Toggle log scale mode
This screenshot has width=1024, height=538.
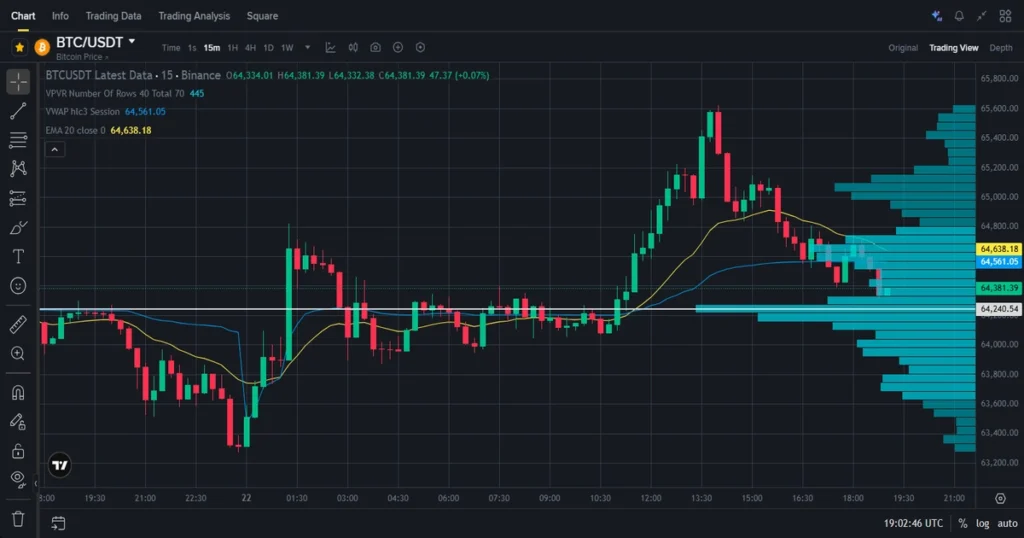pos(983,524)
